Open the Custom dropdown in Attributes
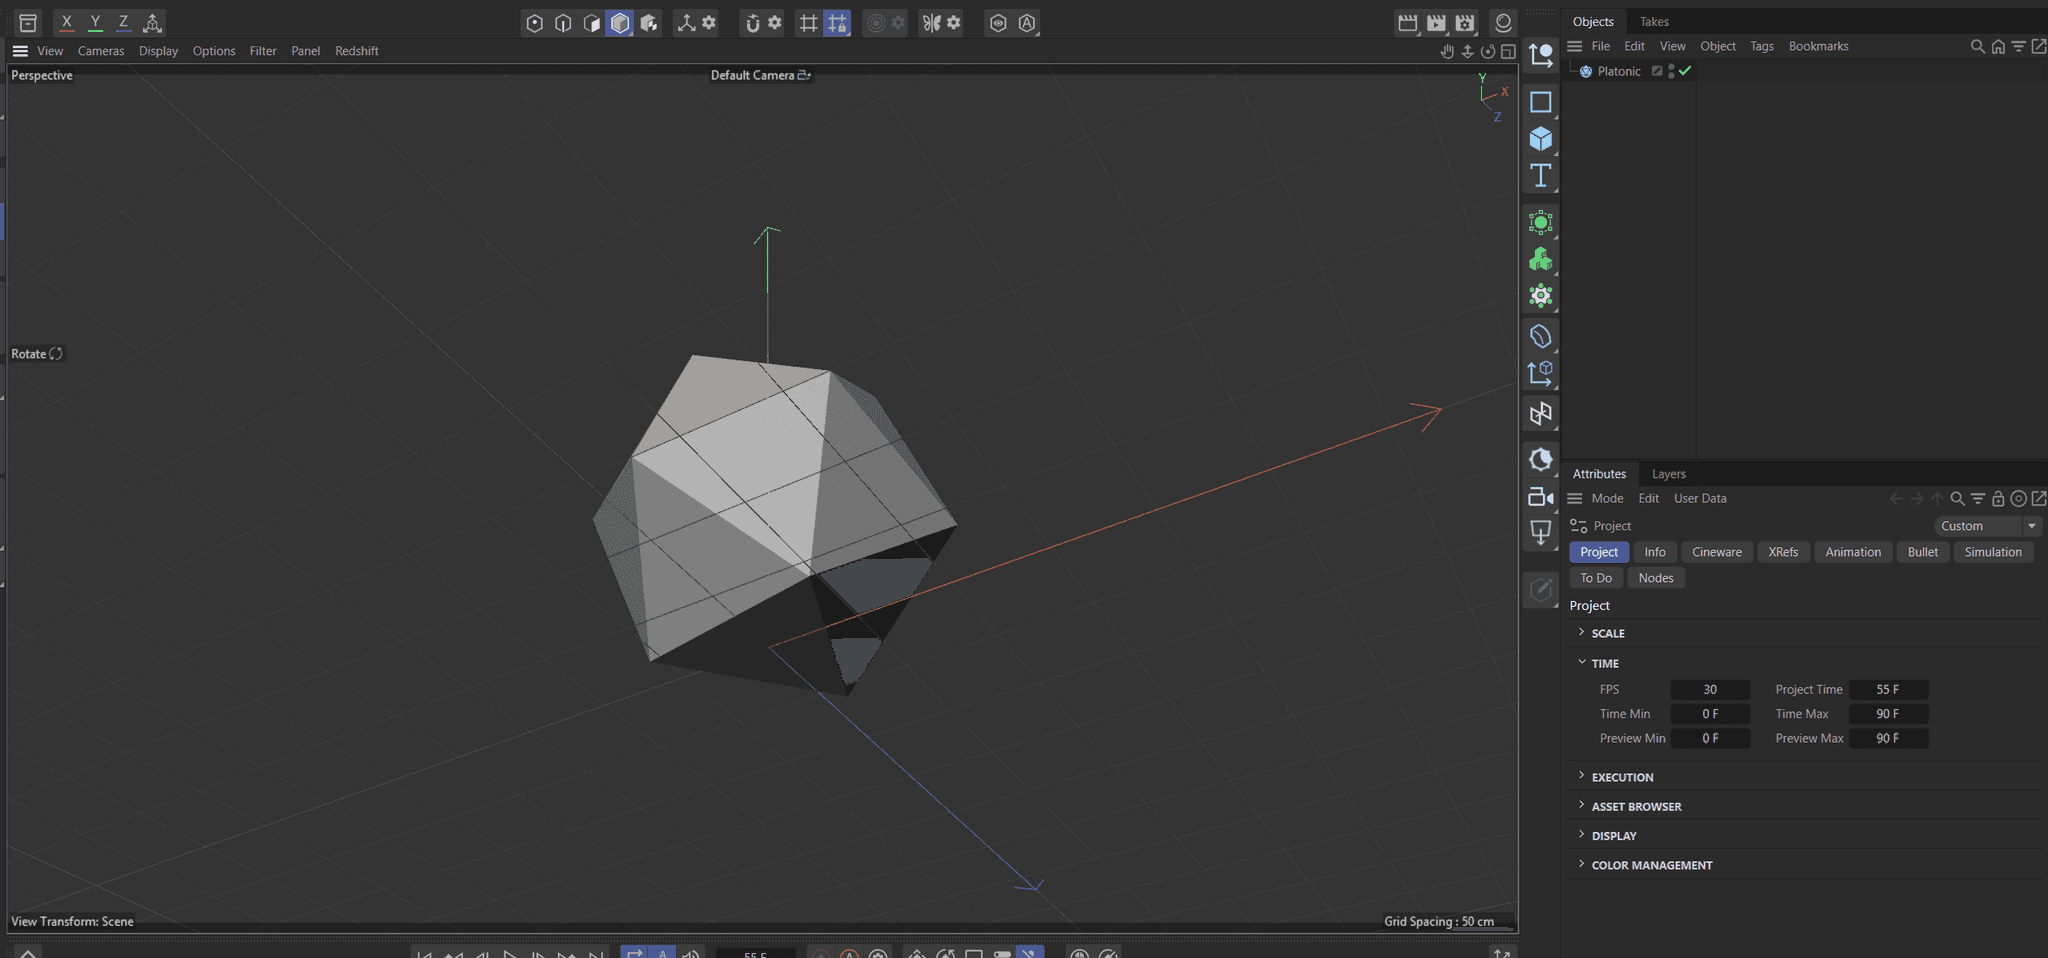 pos(1987,526)
